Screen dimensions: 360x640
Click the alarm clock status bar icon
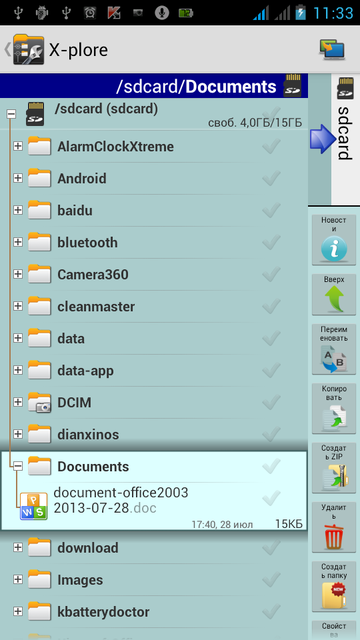click(90, 13)
